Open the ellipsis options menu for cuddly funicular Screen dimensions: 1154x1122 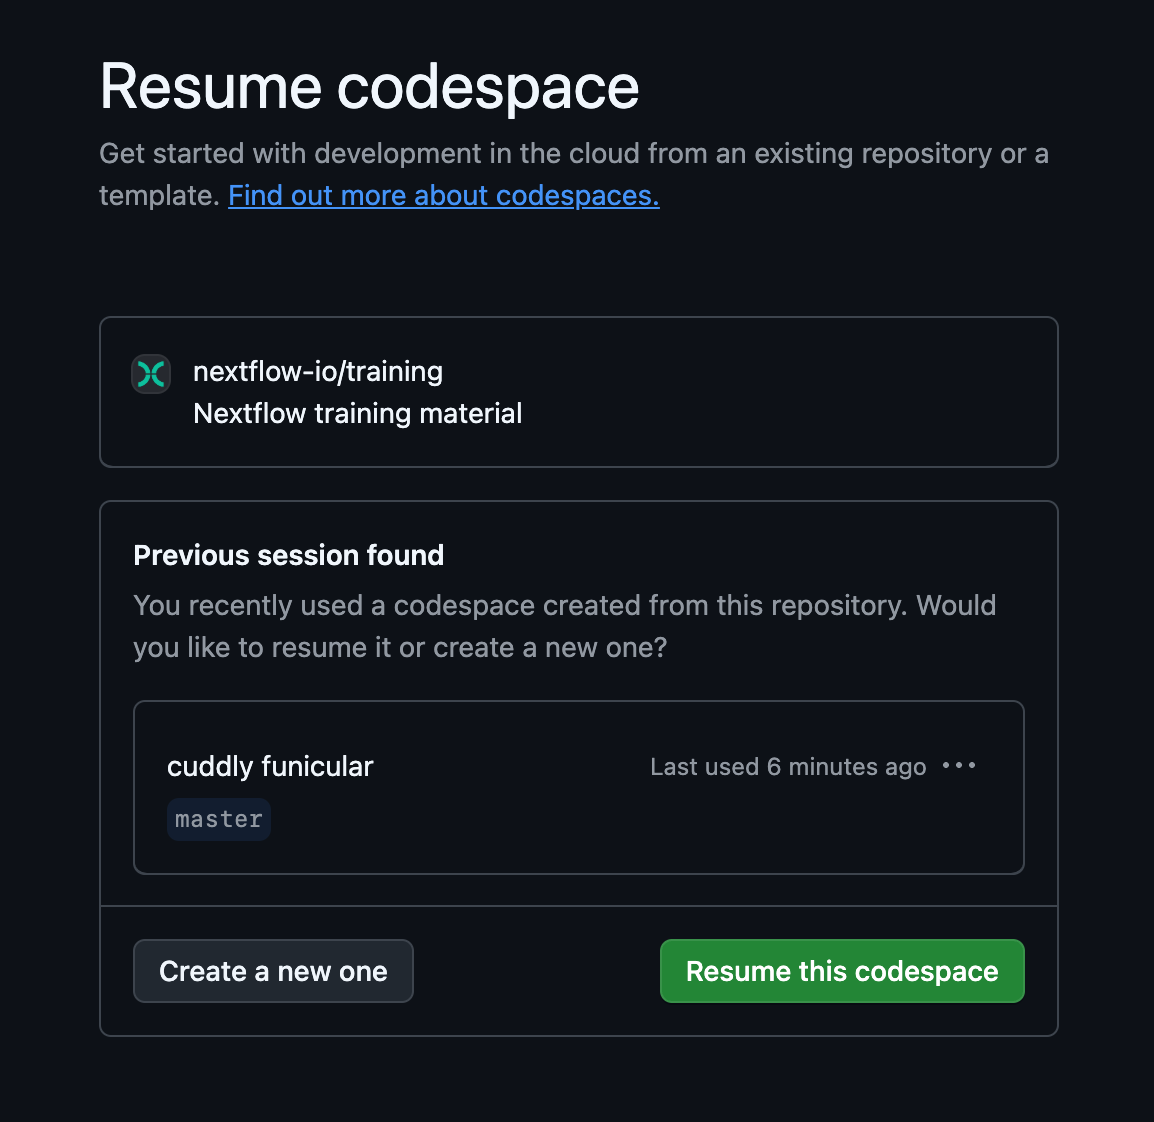click(x=959, y=766)
